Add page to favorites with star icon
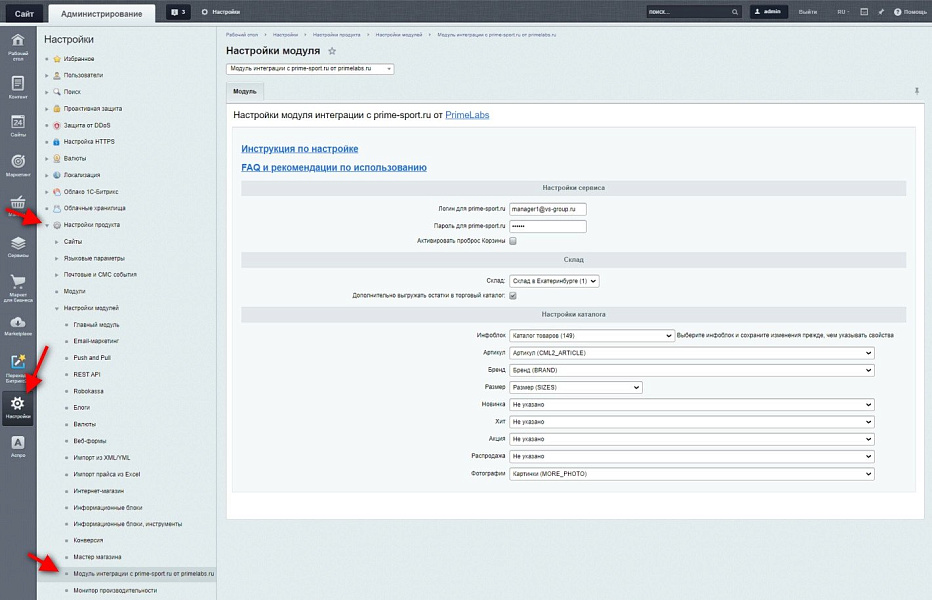The width and height of the screenshot is (932, 600). (x=332, y=51)
